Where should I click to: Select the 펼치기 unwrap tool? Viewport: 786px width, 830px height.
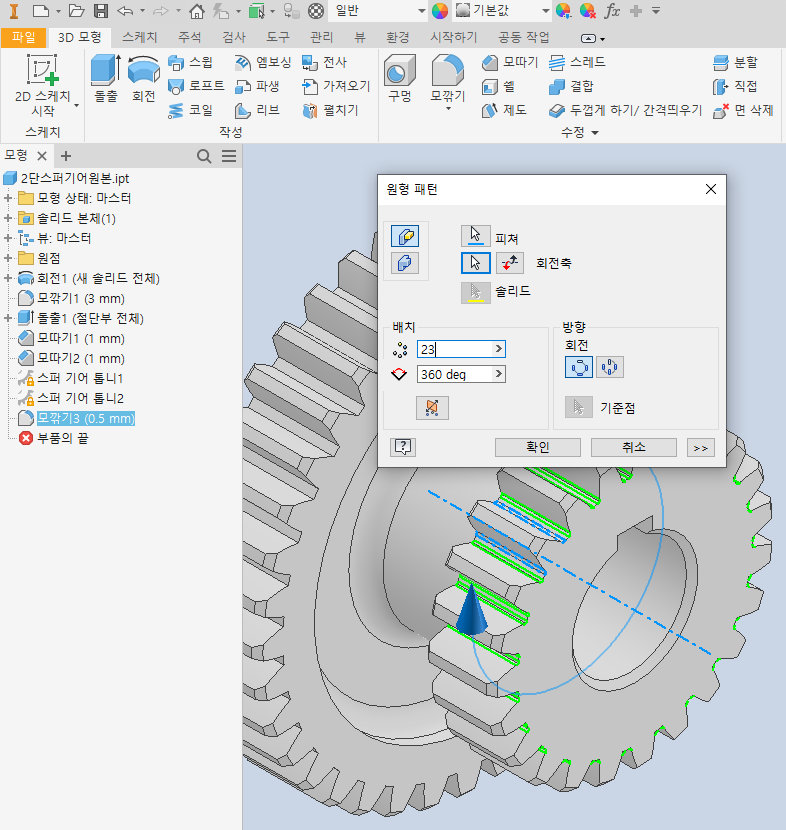(x=330, y=110)
